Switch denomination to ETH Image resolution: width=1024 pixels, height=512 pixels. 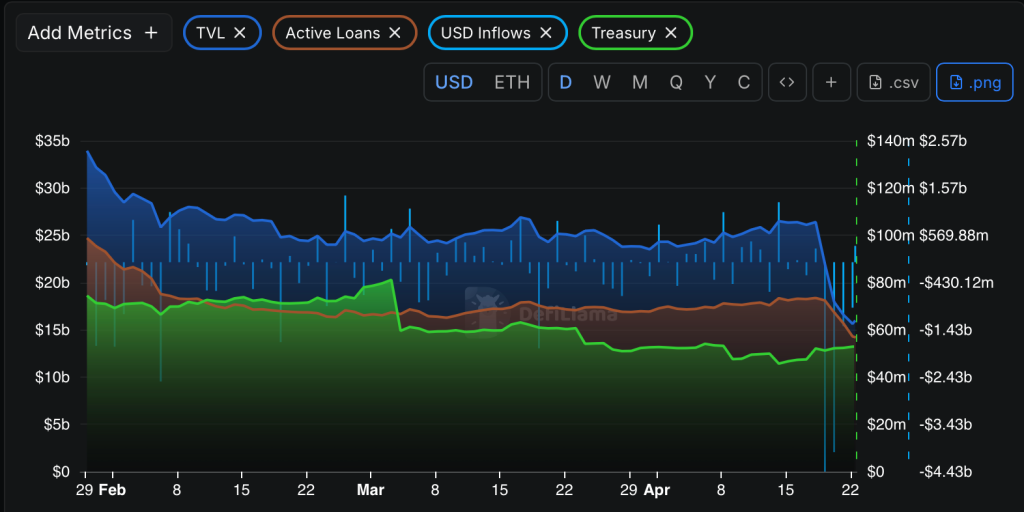point(512,82)
